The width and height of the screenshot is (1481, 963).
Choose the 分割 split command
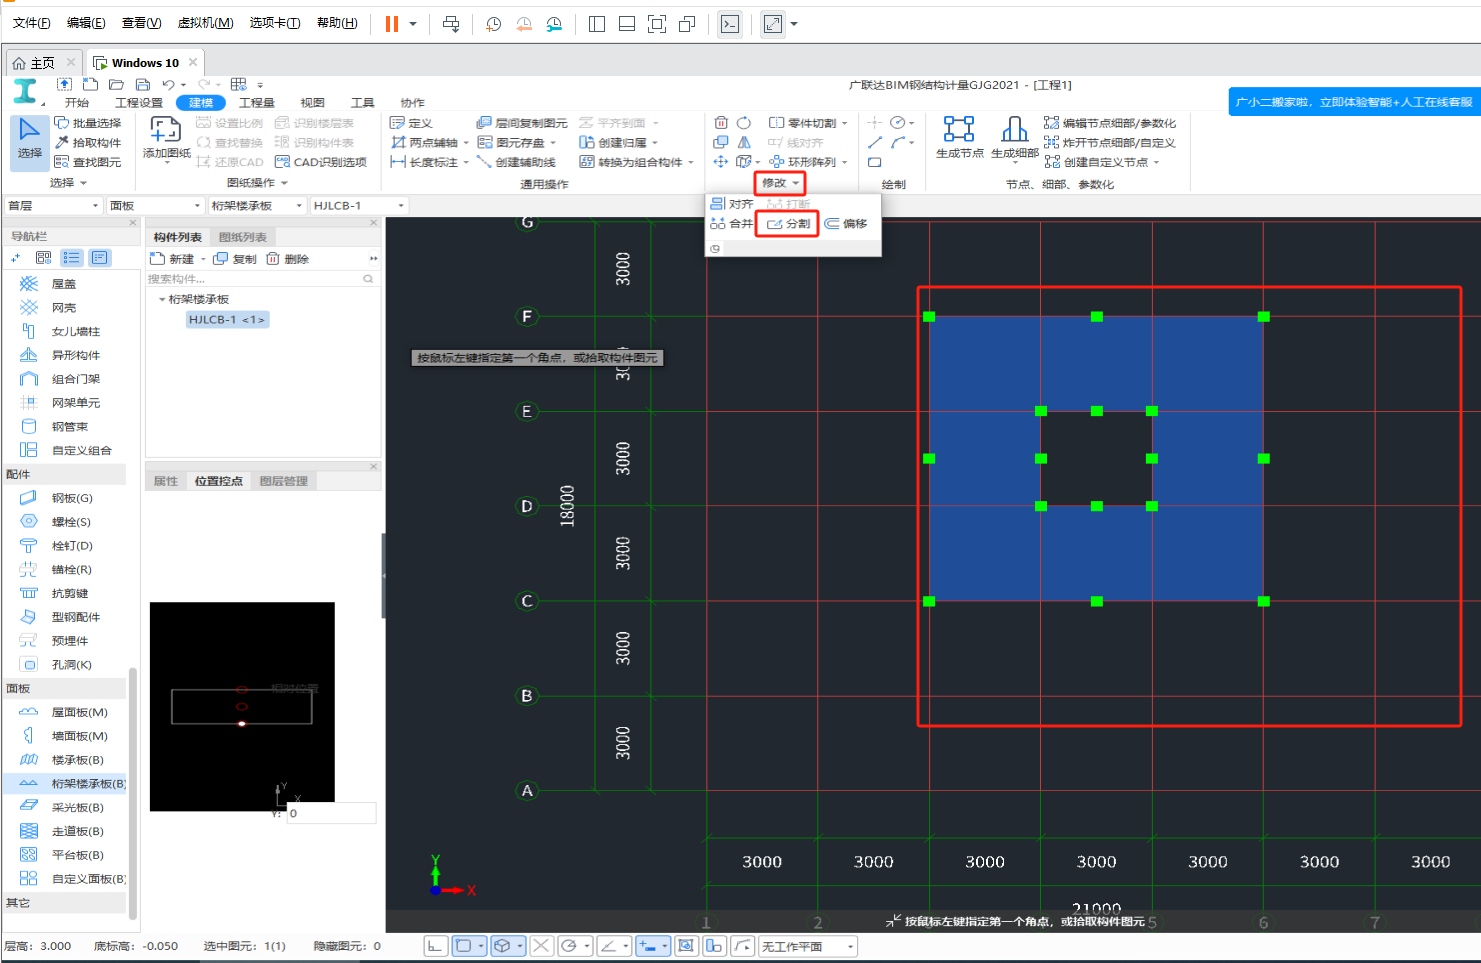pos(788,224)
